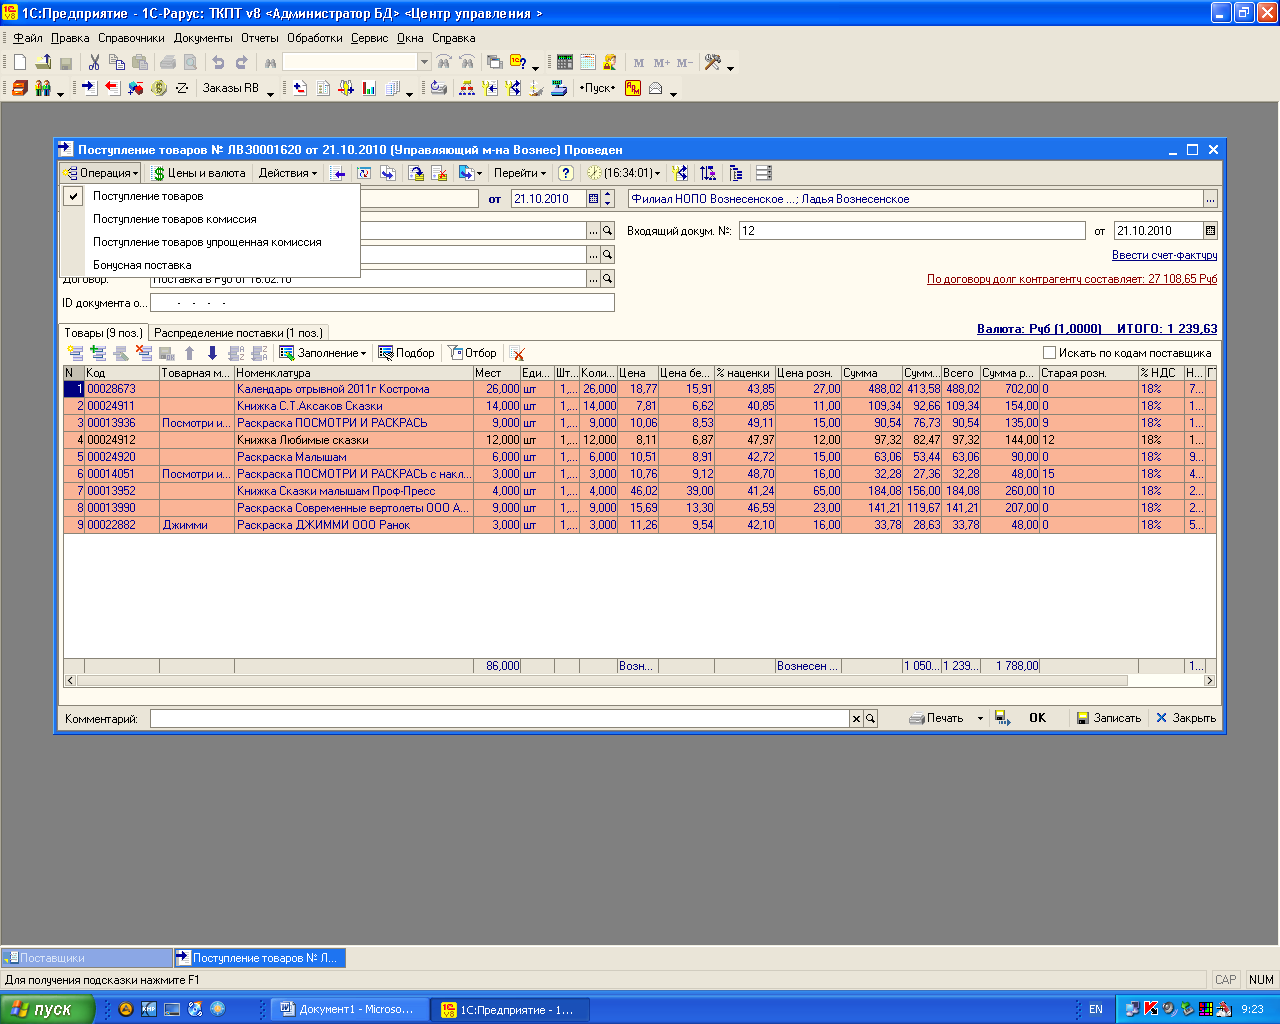This screenshot has width=1280, height=1024.
Task: Open the date picker for document date 21.10.2010
Action: pyautogui.click(x=593, y=199)
